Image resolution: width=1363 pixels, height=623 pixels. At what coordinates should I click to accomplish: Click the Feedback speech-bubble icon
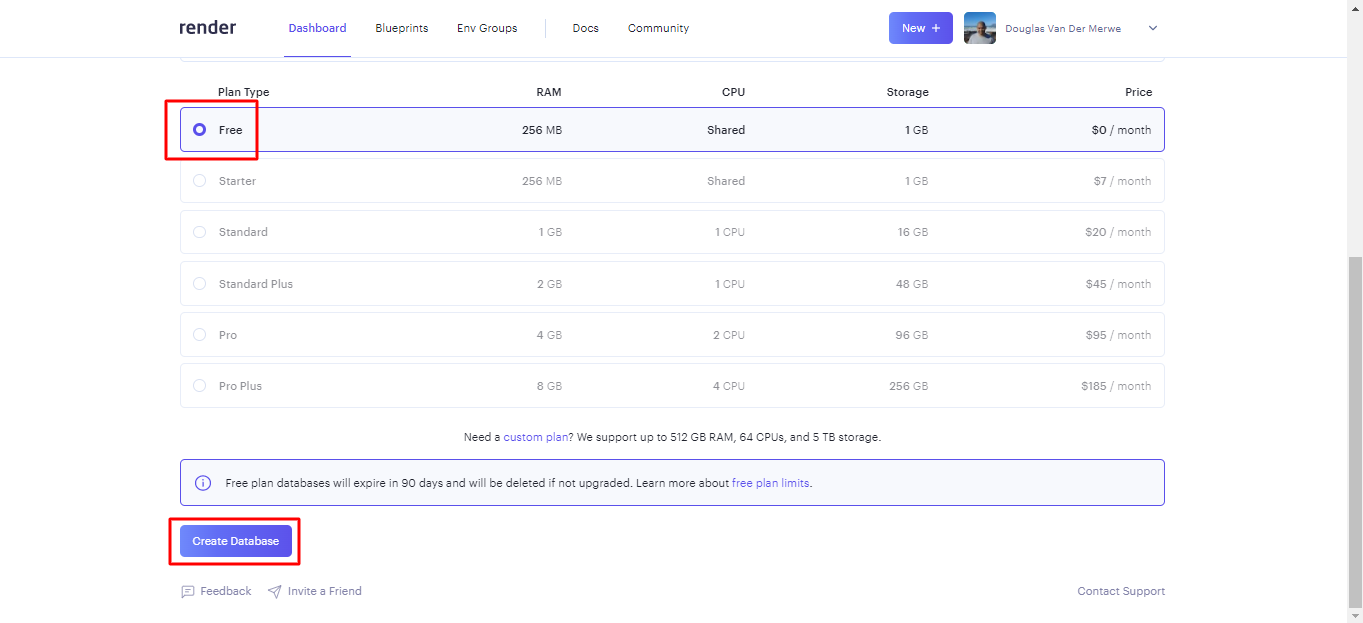tap(187, 591)
